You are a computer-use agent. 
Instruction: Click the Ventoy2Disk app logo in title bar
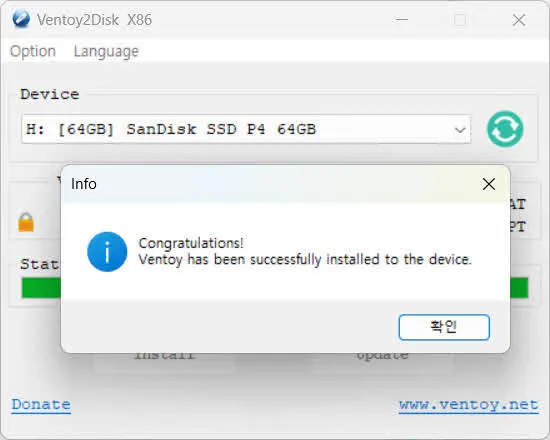coord(21,19)
